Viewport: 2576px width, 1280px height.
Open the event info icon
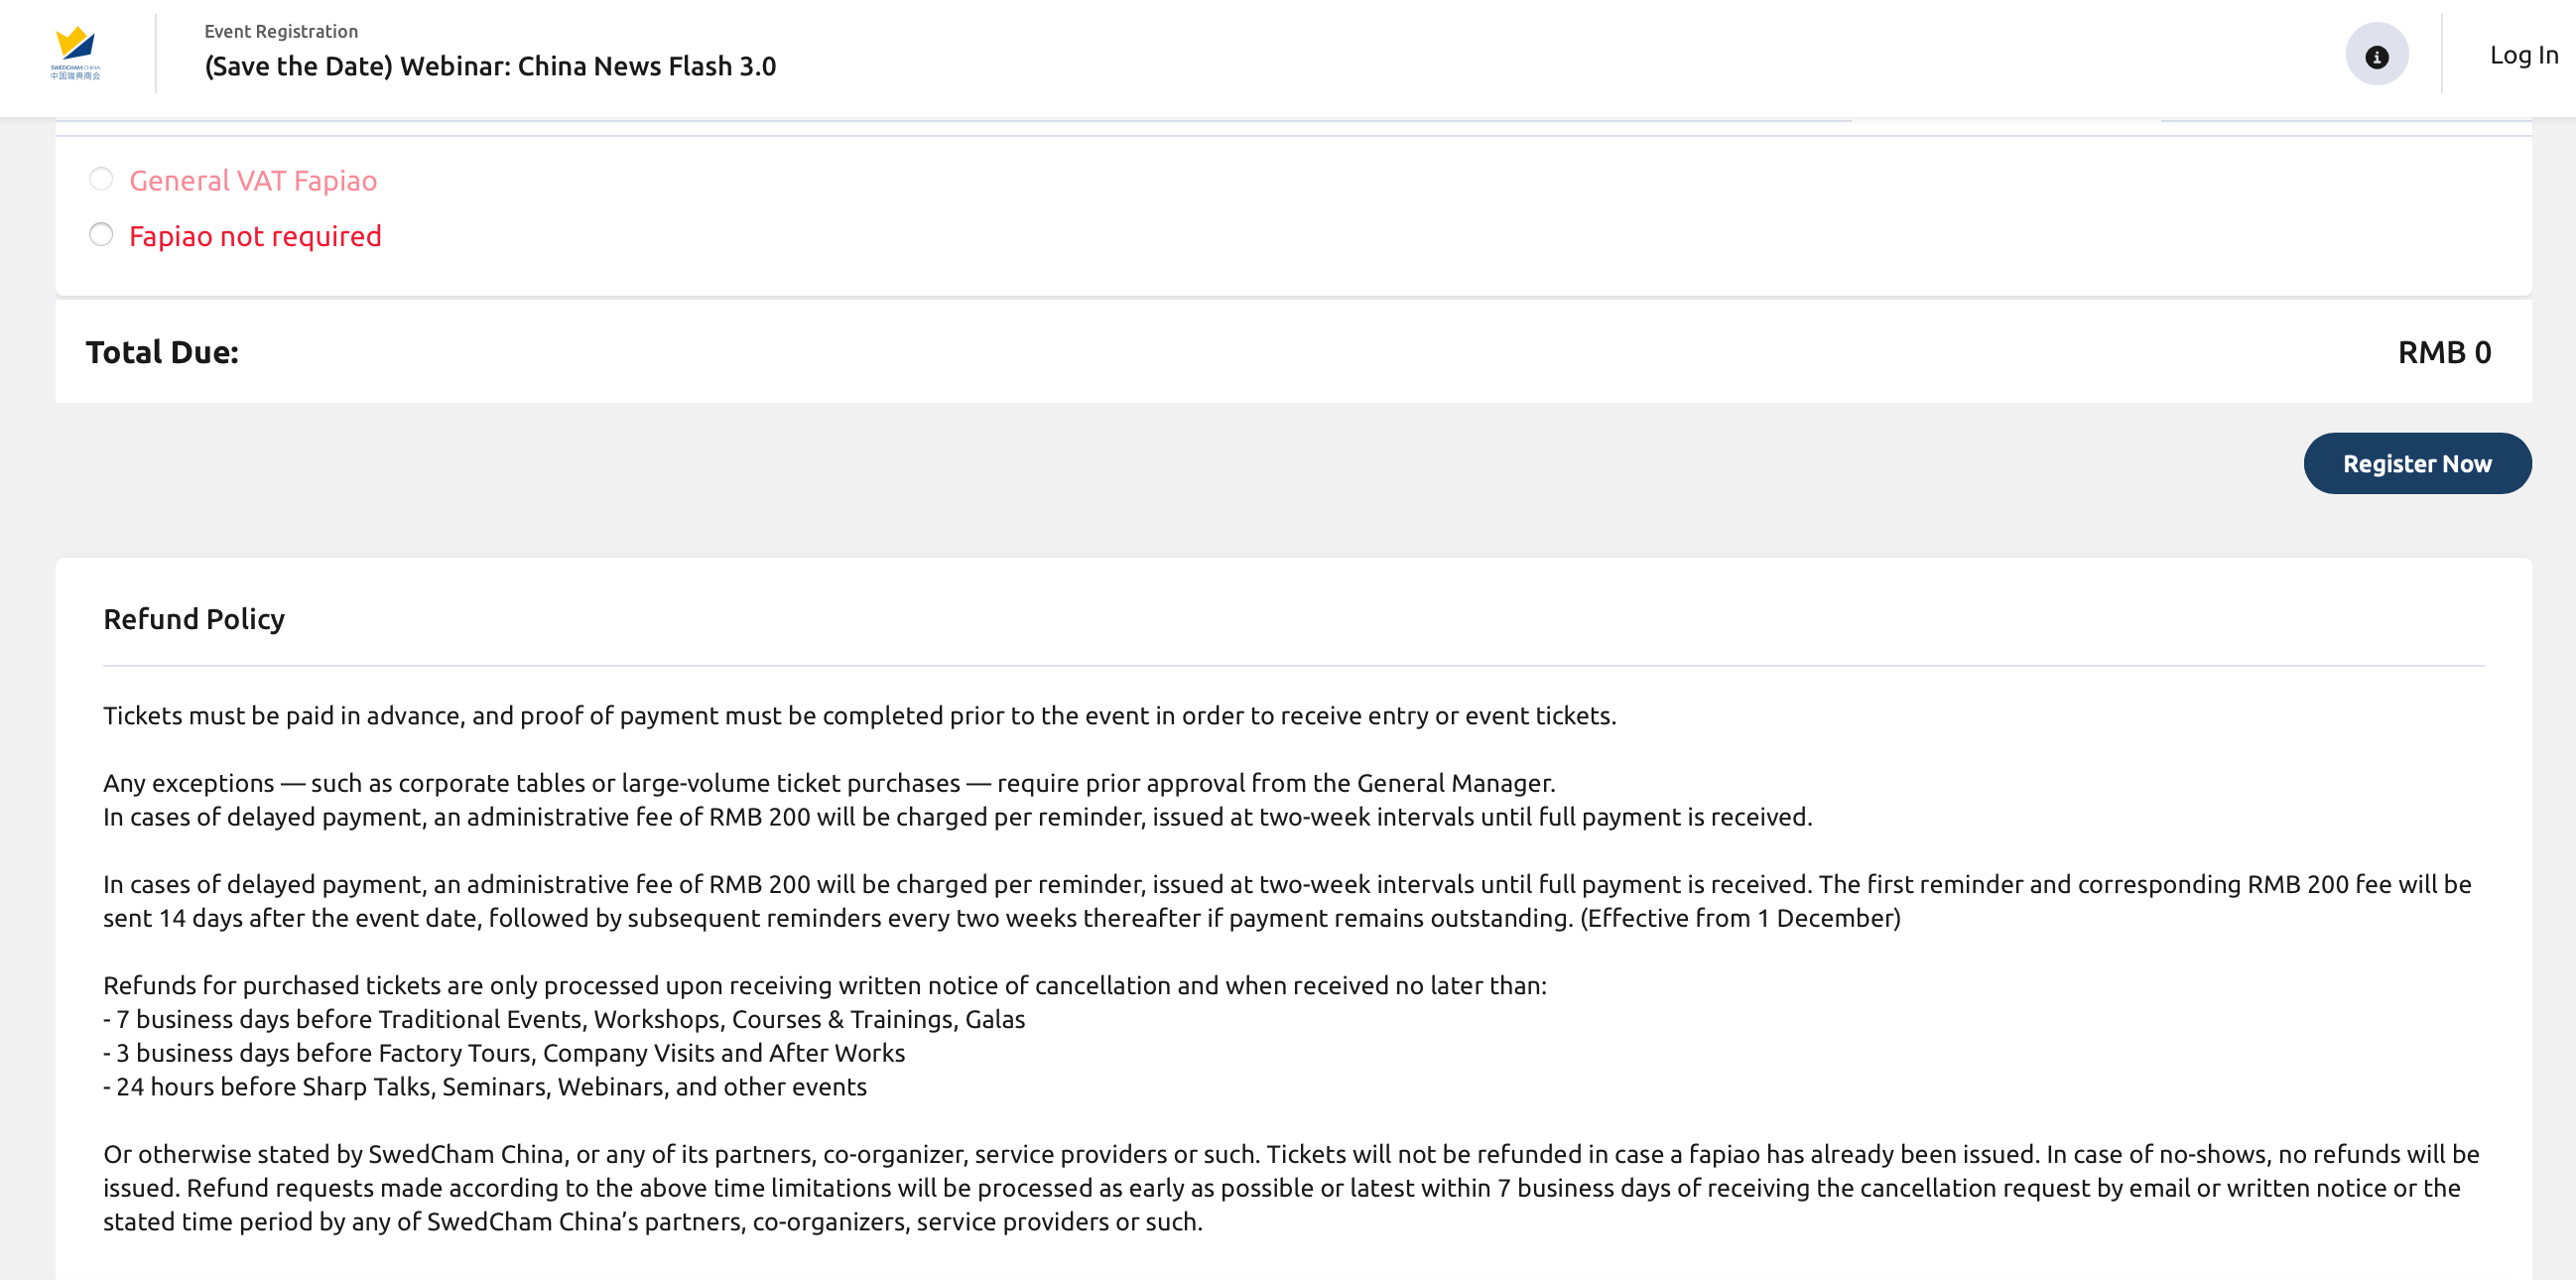pos(2376,56)
